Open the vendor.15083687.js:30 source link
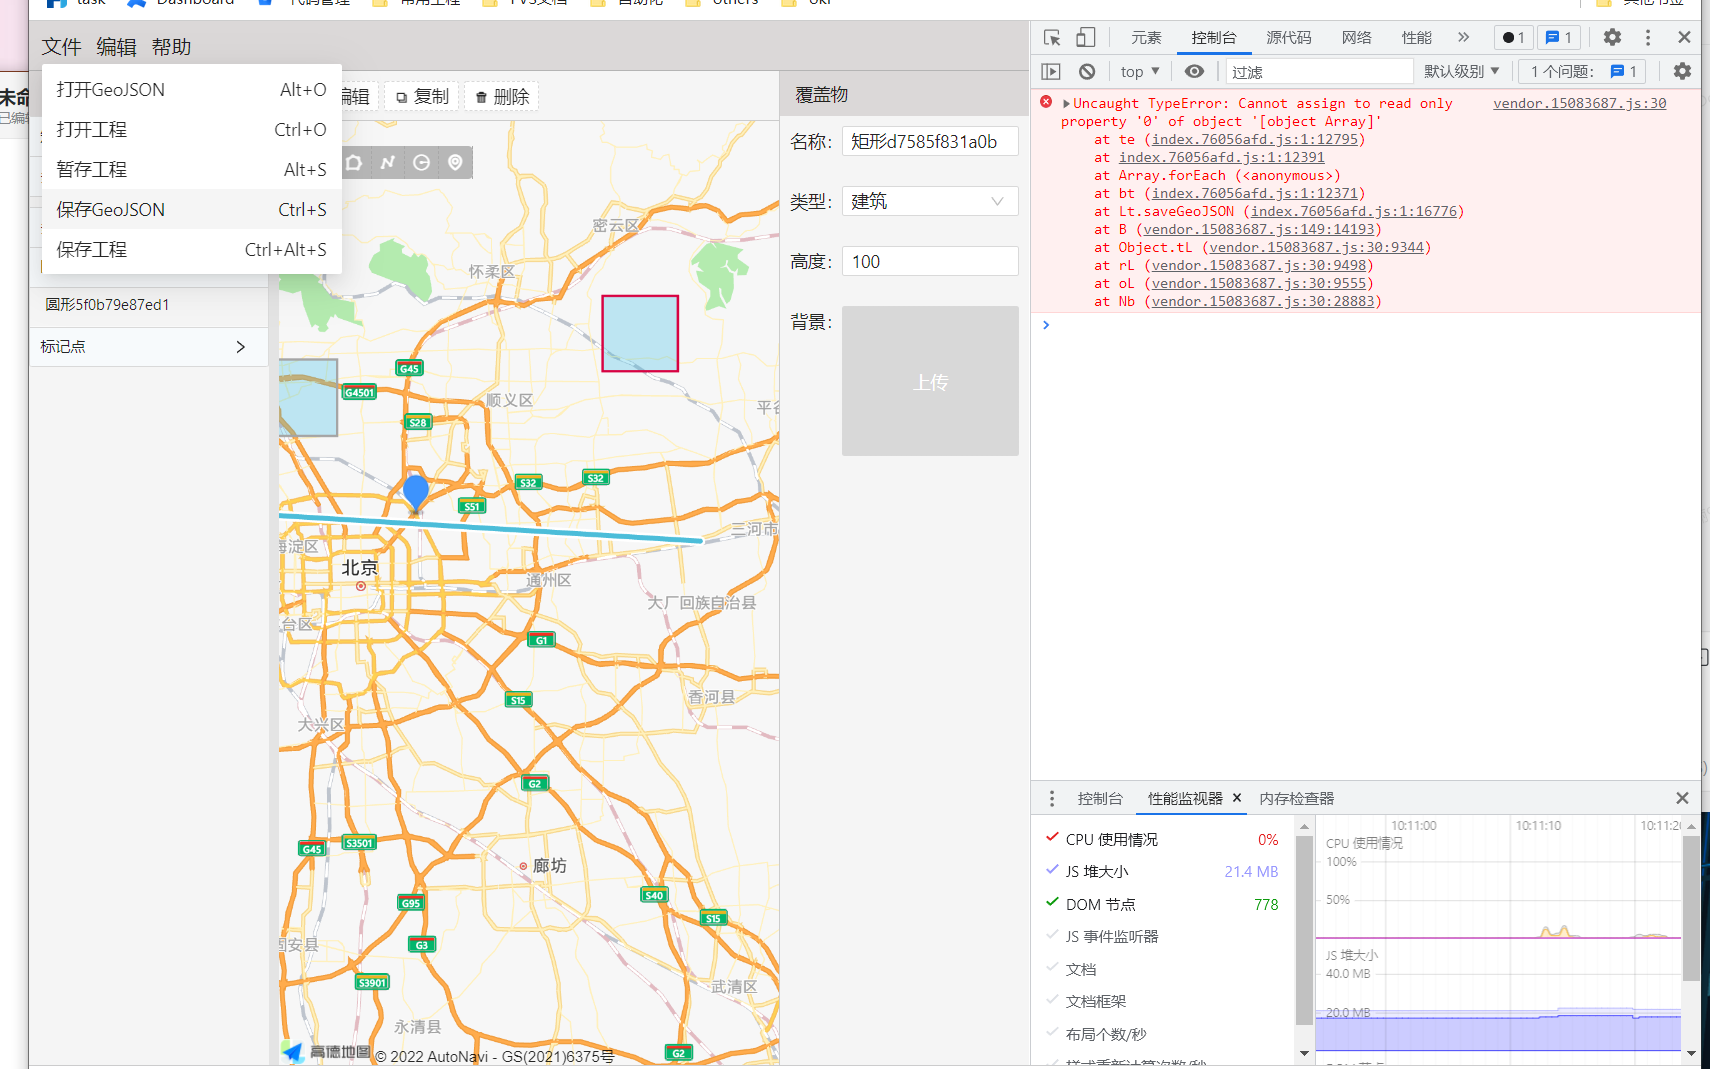1710x1069 pixels. pyautogui.click(x=1580, y=103)
